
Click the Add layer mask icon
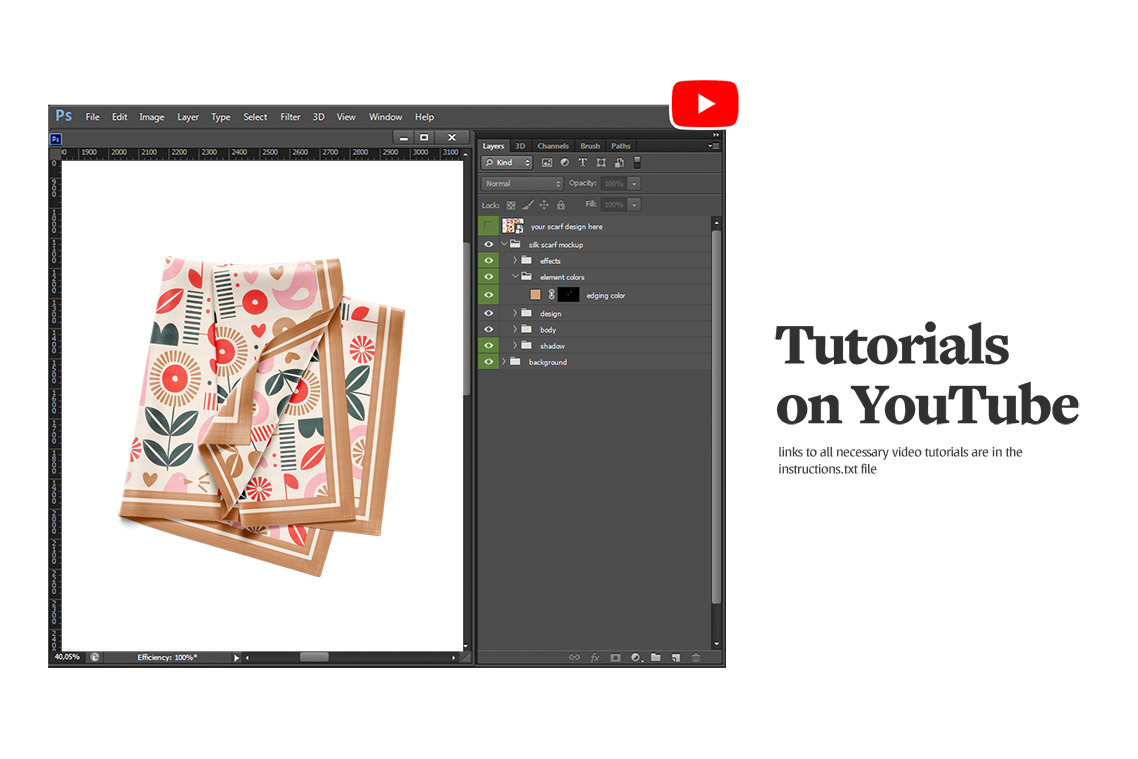click(x=616, y=657)
